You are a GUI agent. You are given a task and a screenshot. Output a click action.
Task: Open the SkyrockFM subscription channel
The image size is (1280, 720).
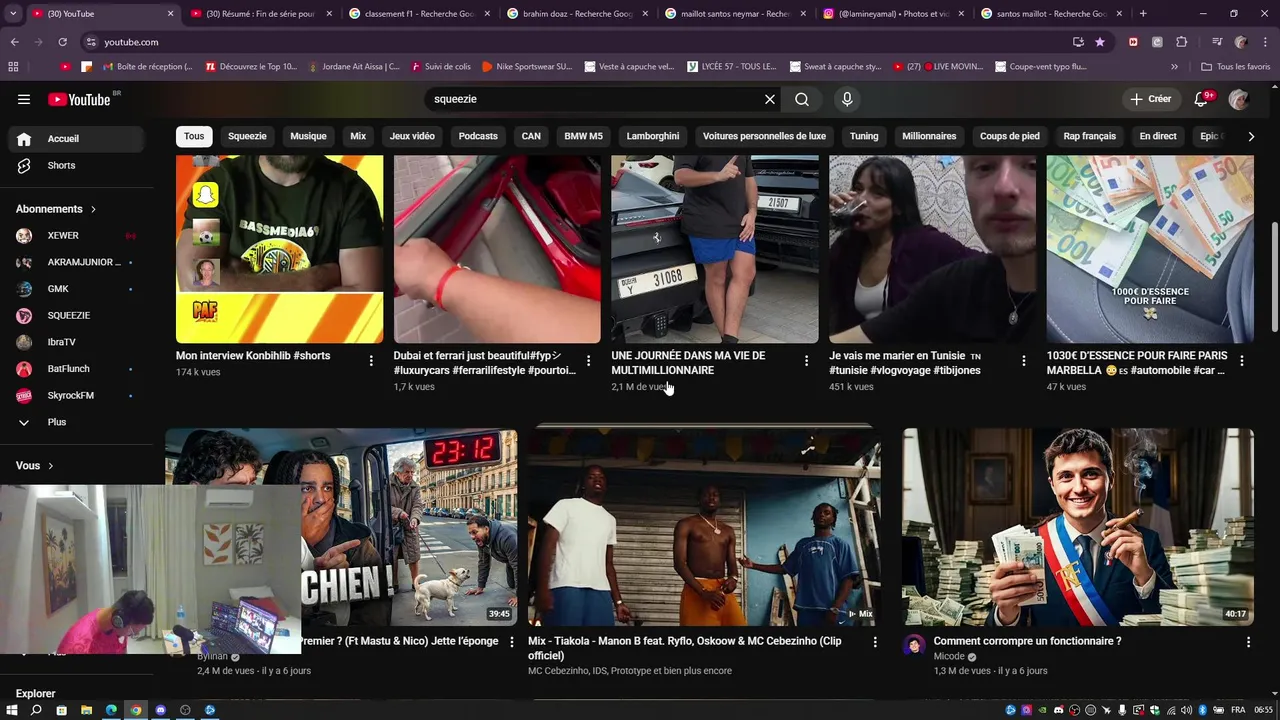click(x=78, y=396)
